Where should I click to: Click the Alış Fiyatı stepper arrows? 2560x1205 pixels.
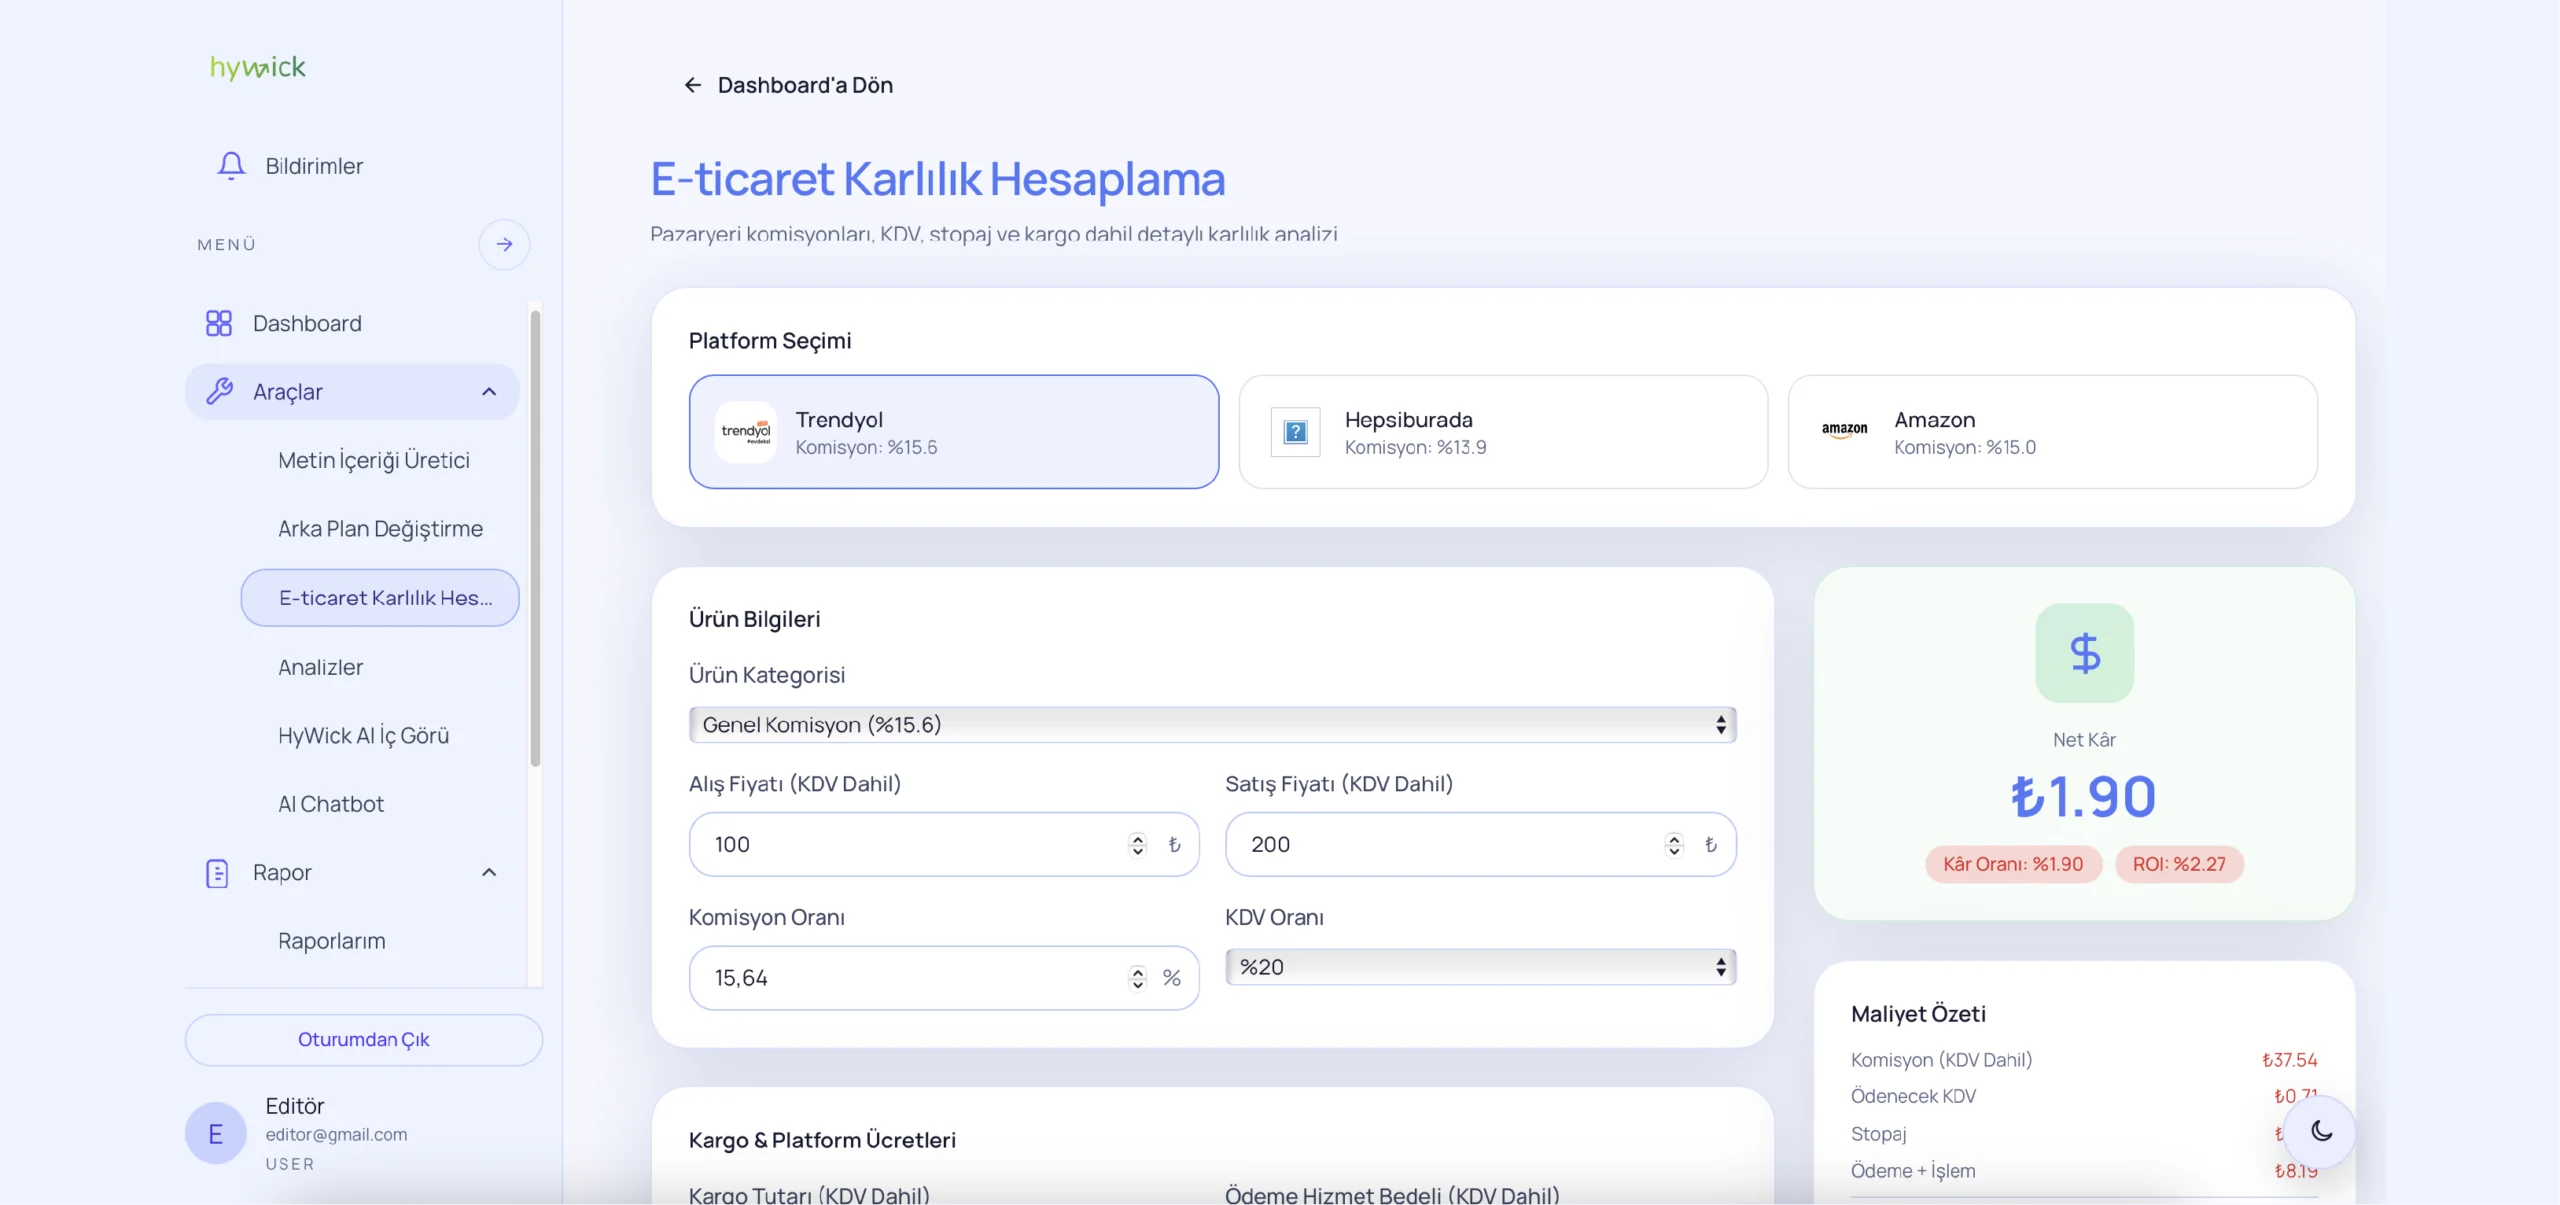pos(1137,845)
